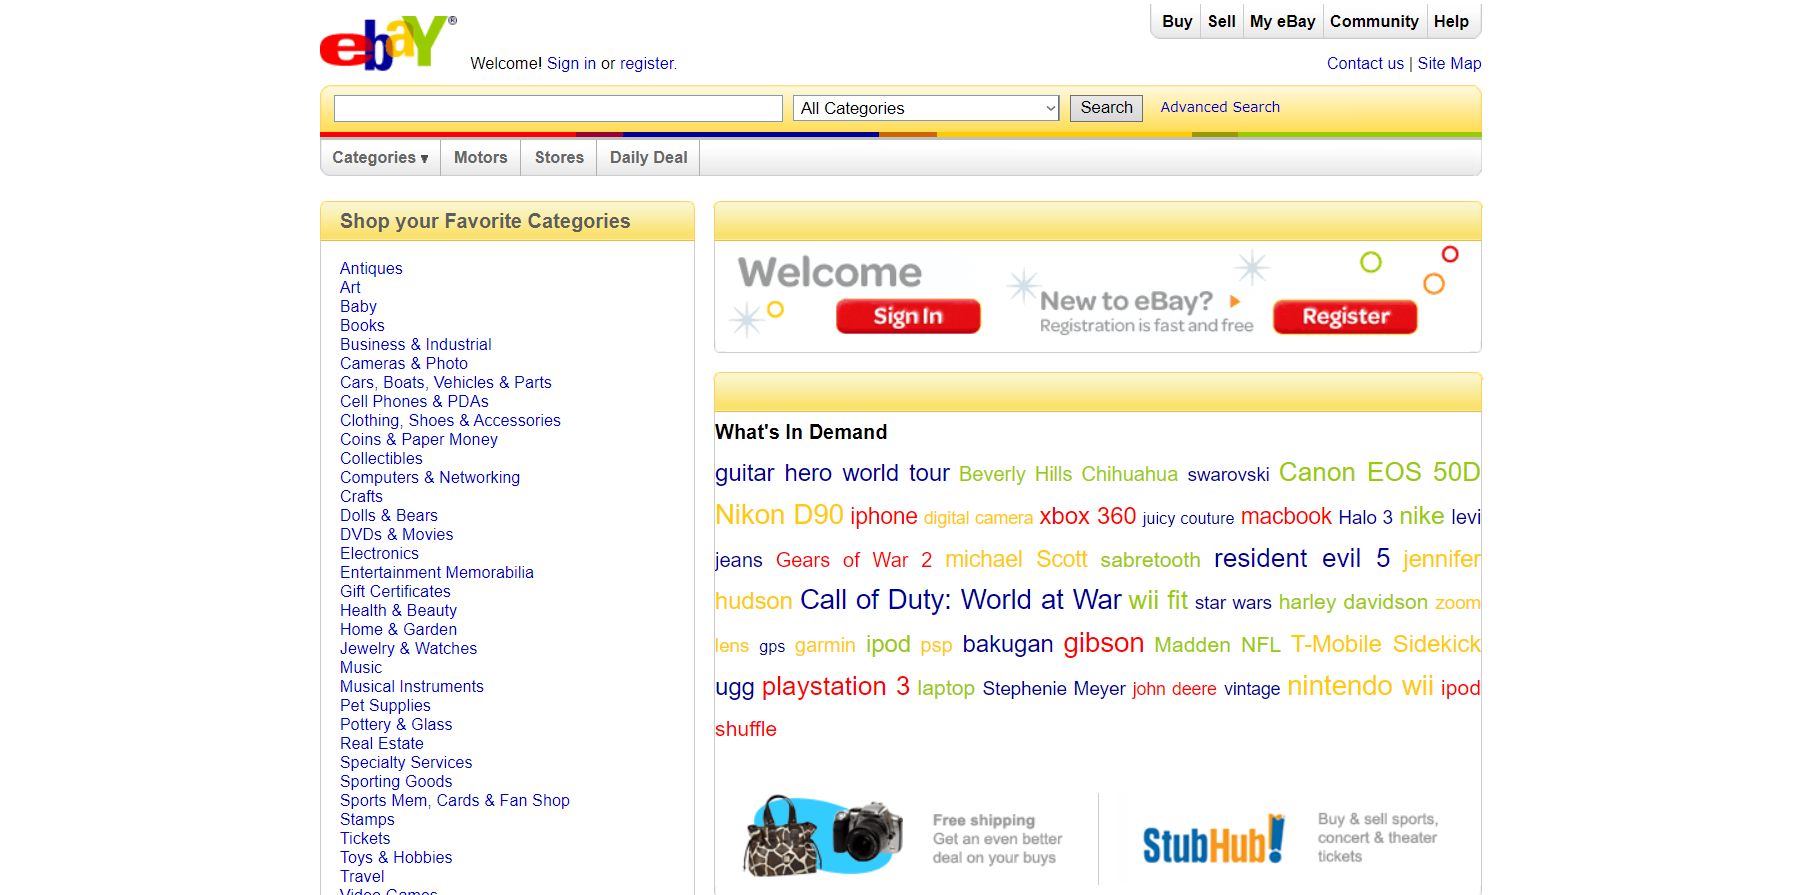Image resolution: width=1807 pixels, height=895 pixels.
Task: Open the Daily Deal tab
Action: pos(649,158)
